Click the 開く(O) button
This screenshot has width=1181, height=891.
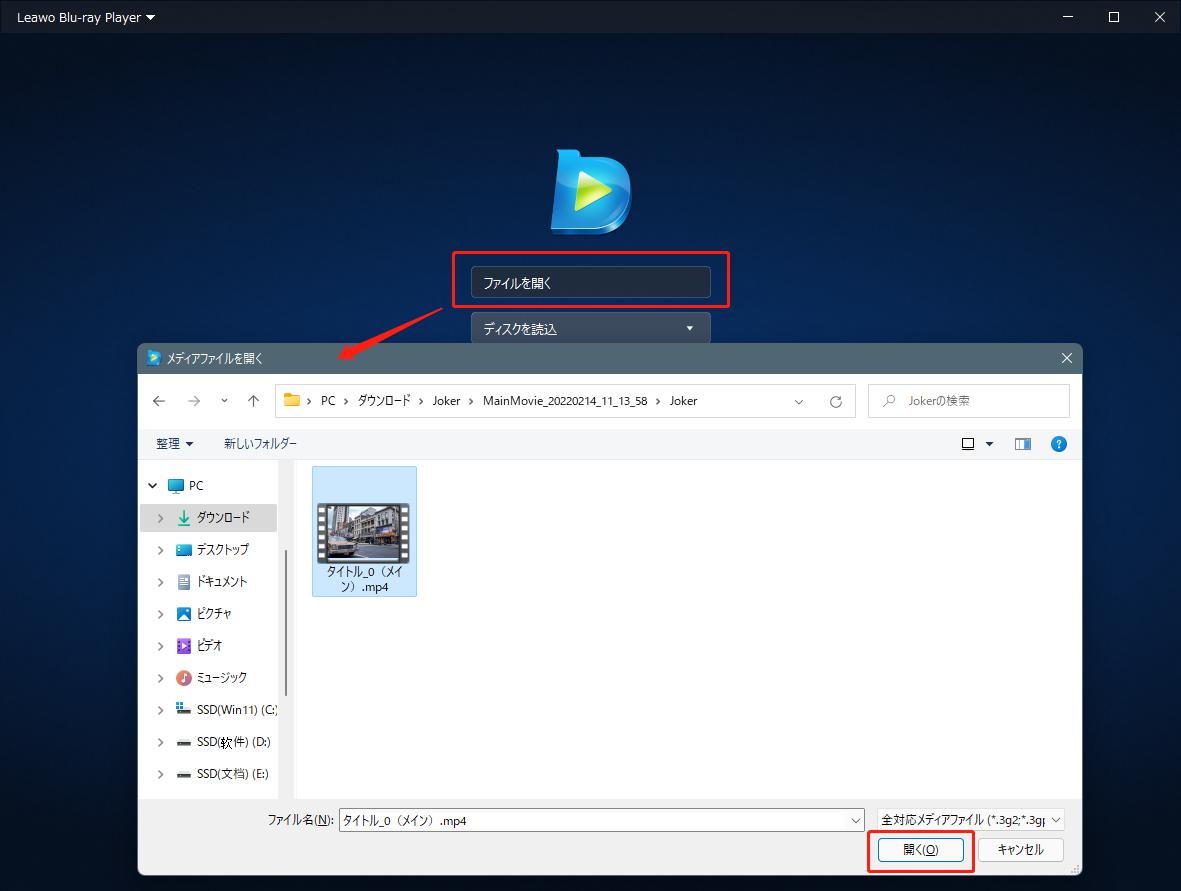pyautogui.click(x=920, y=850)
